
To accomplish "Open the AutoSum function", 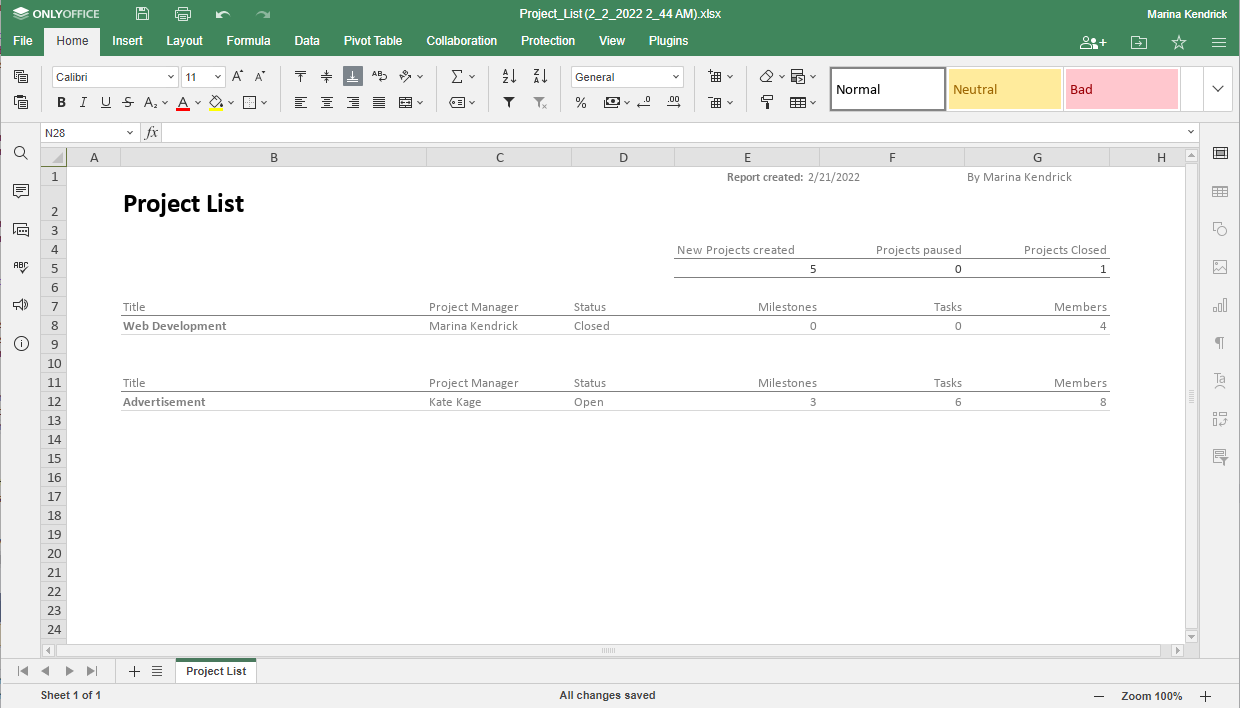I will pos(458,76).
